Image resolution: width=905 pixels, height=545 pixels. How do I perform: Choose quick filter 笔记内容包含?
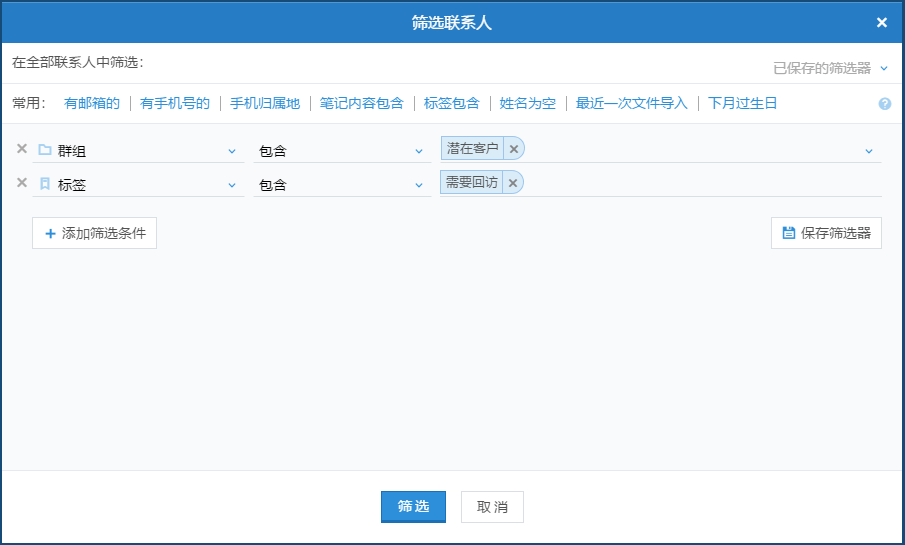(361, 103)
